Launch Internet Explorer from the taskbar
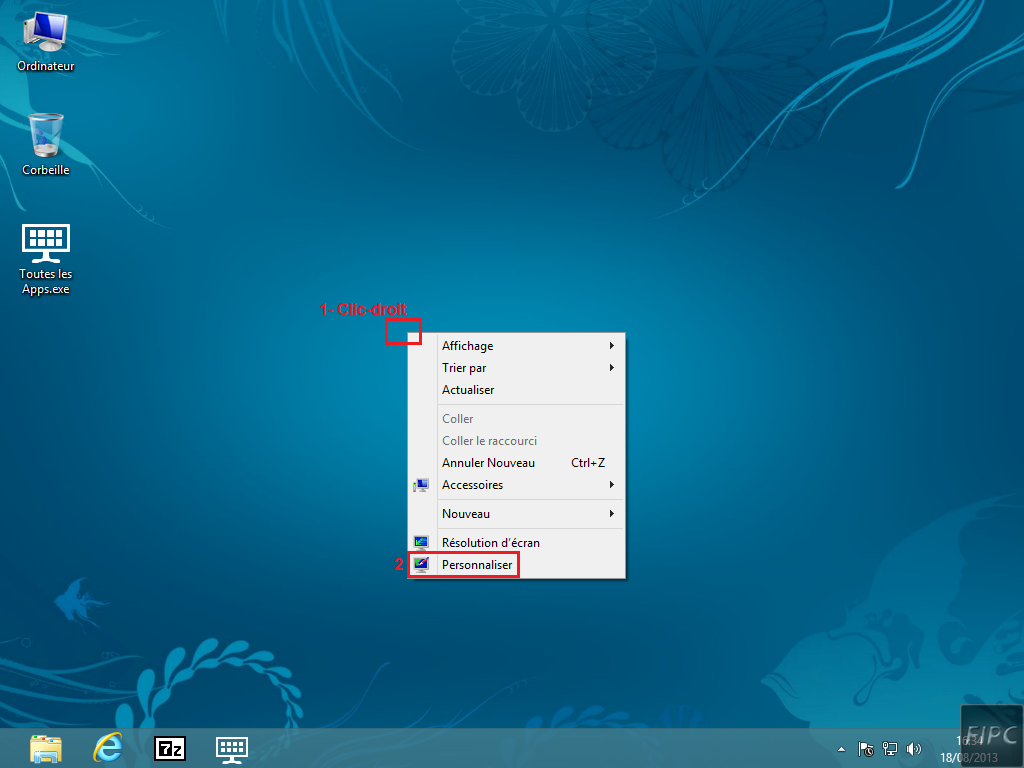Screen dimensions: 1024x768 [107, 748]
